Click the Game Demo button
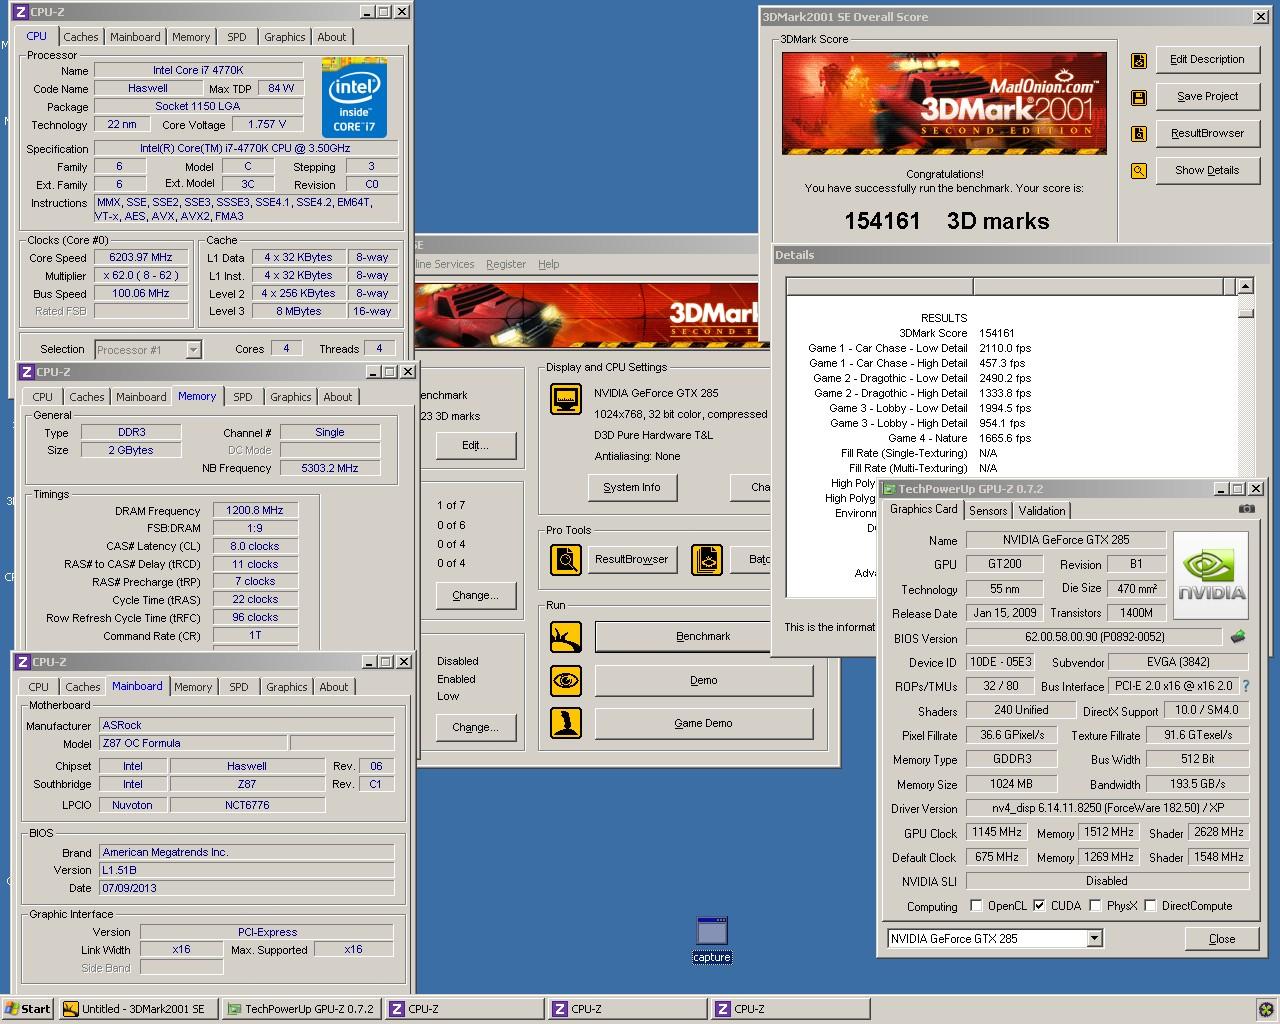Viewport: 1280px width, 1024px height. coord(704,724)
